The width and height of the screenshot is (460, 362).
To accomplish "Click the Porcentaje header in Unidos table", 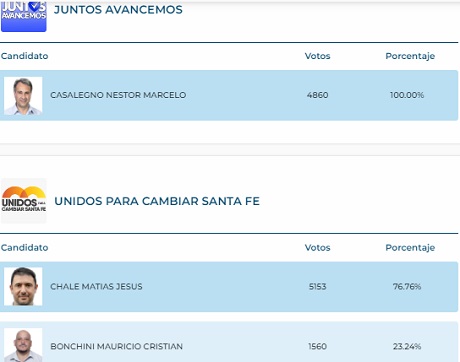I will pos(410,248).
